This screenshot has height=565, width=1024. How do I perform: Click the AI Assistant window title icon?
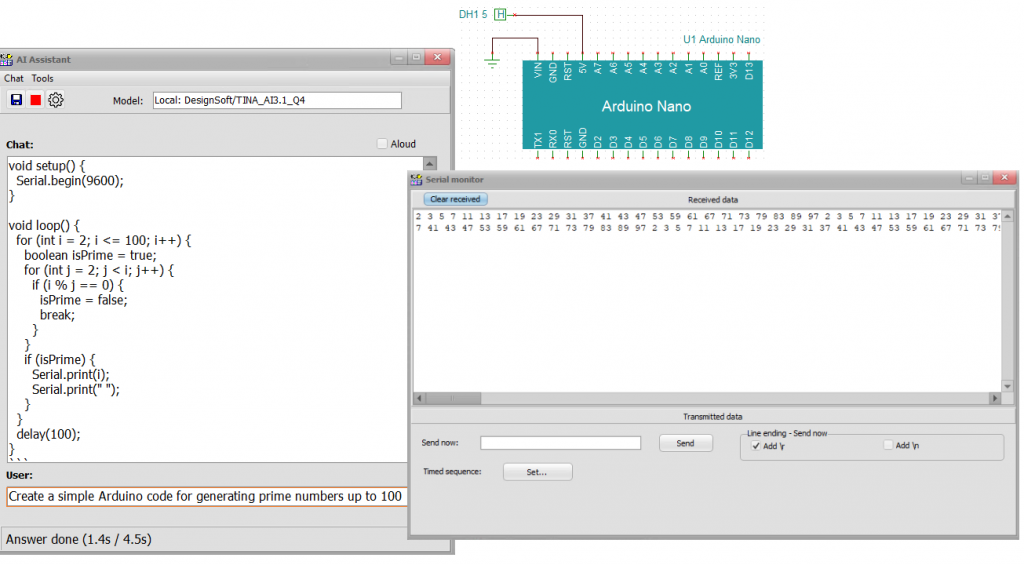click(x=7, y=59)
